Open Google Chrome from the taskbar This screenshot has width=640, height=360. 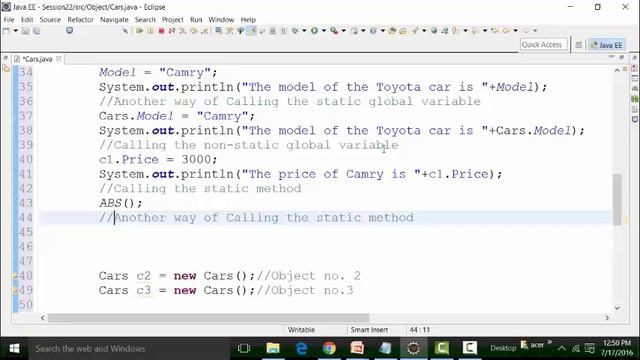tap(329, 348)
